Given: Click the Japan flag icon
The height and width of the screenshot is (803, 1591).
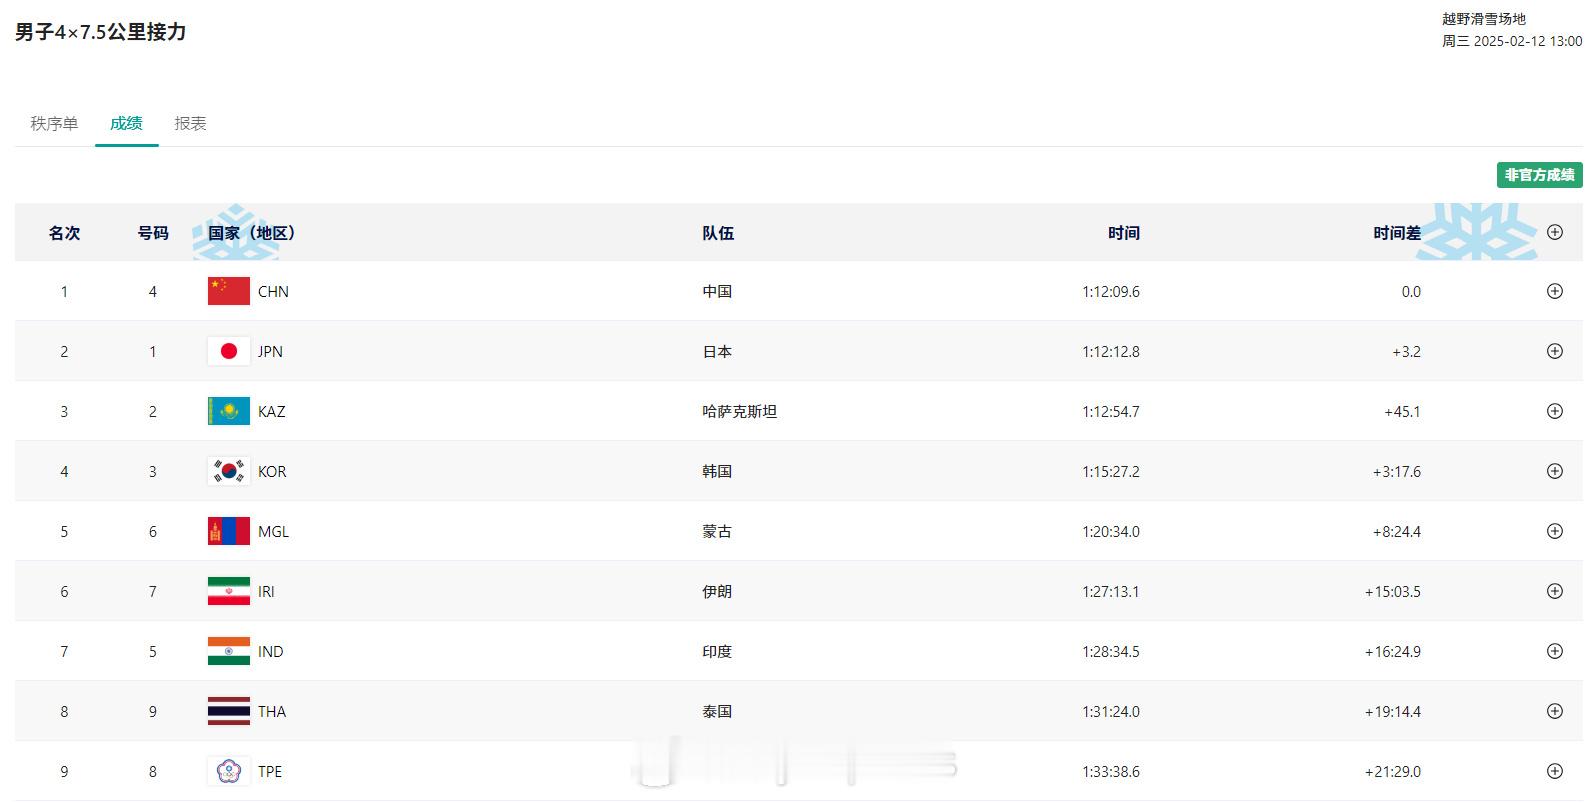Looking at the screenshot, I should pyautogui.click(x=229, y=351).
